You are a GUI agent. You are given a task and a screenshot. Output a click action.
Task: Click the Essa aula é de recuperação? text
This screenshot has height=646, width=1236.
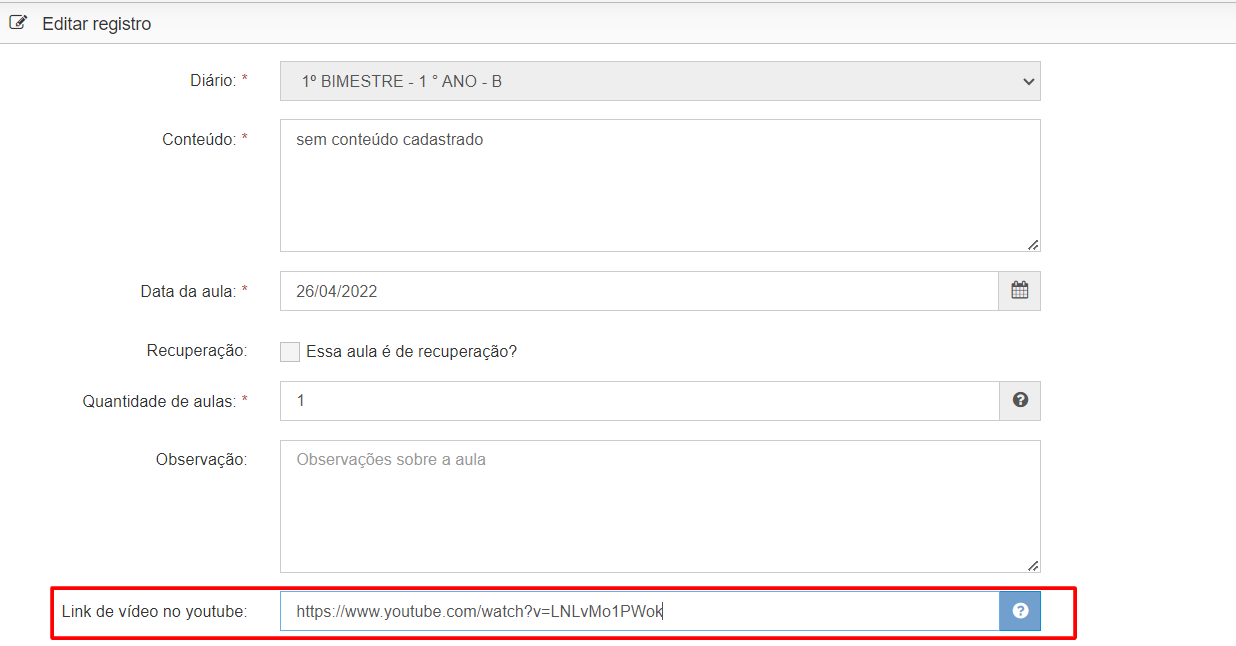[411, 352]
